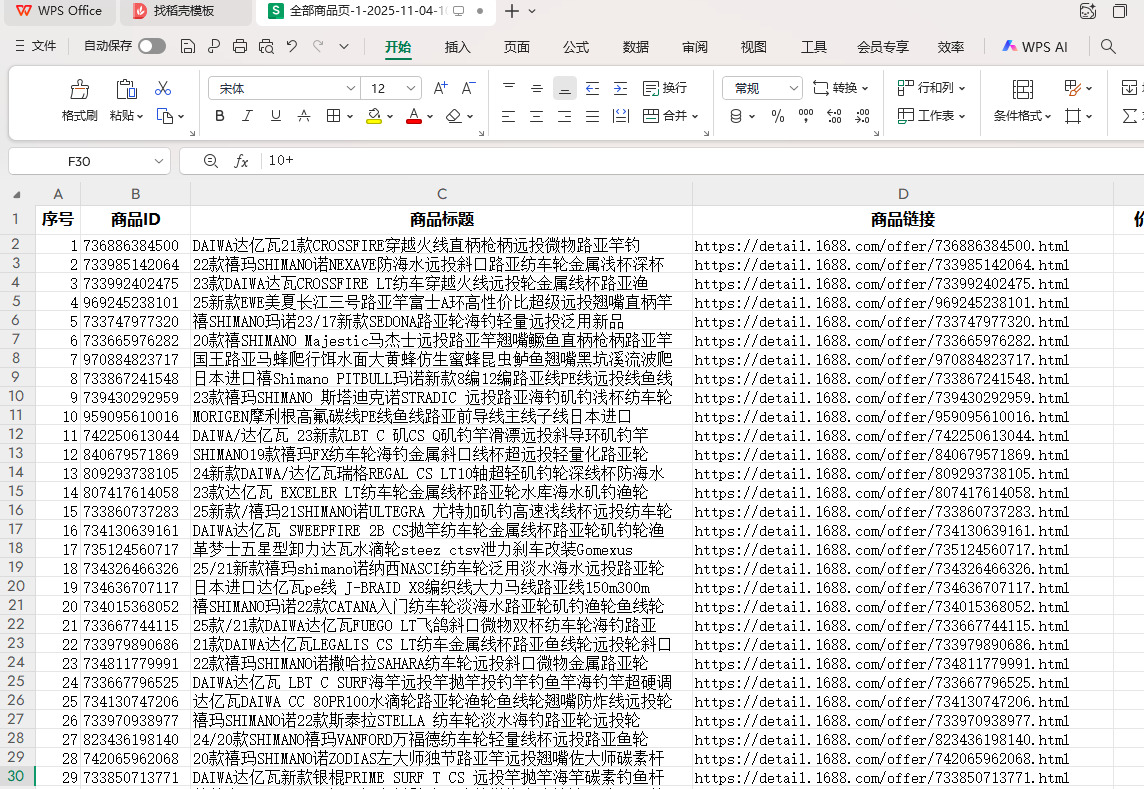Click the increase font size icon

click(440, 88)
